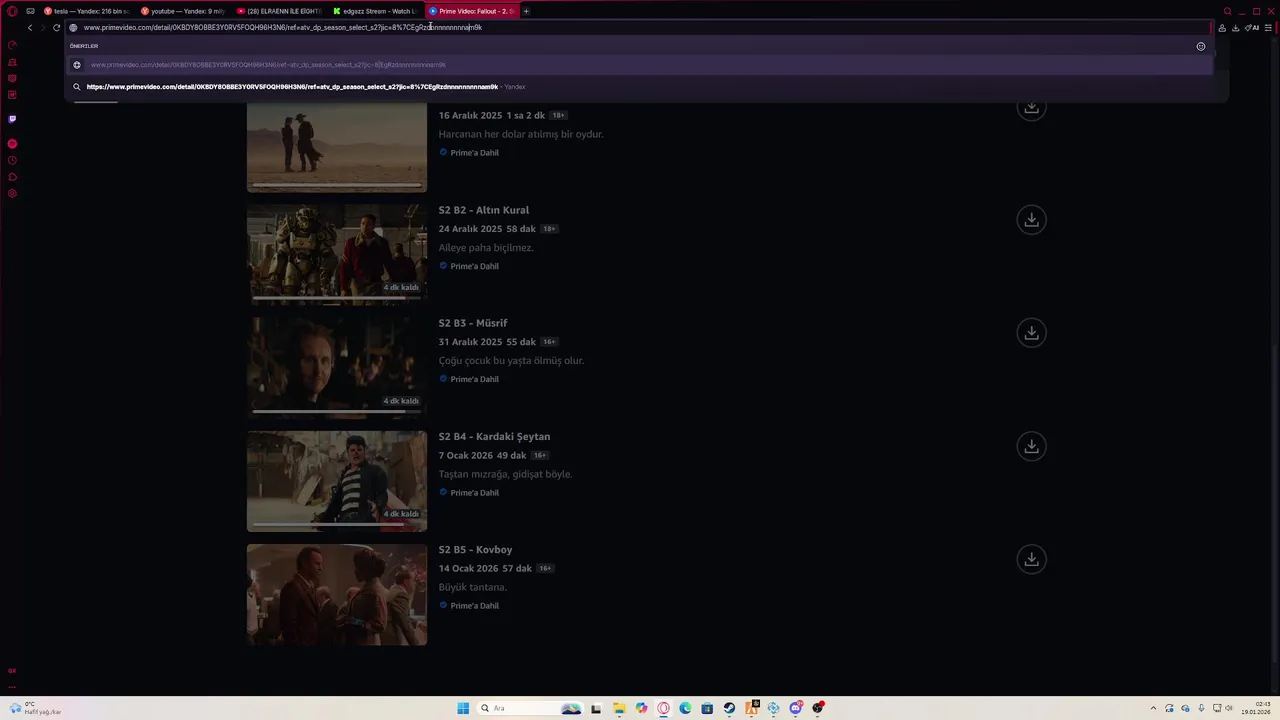Open History clock icon in sidebar
This screenshot has height=720, width=1280.
12,160
